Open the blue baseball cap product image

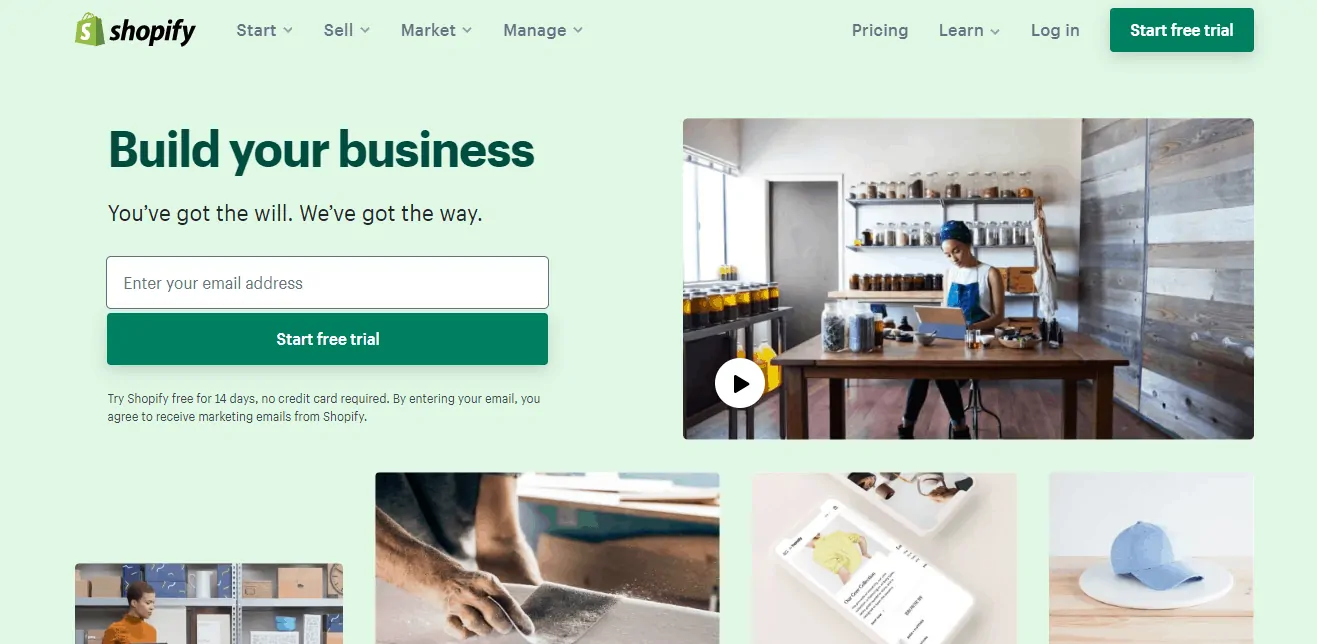click(x=1151, y=558)
